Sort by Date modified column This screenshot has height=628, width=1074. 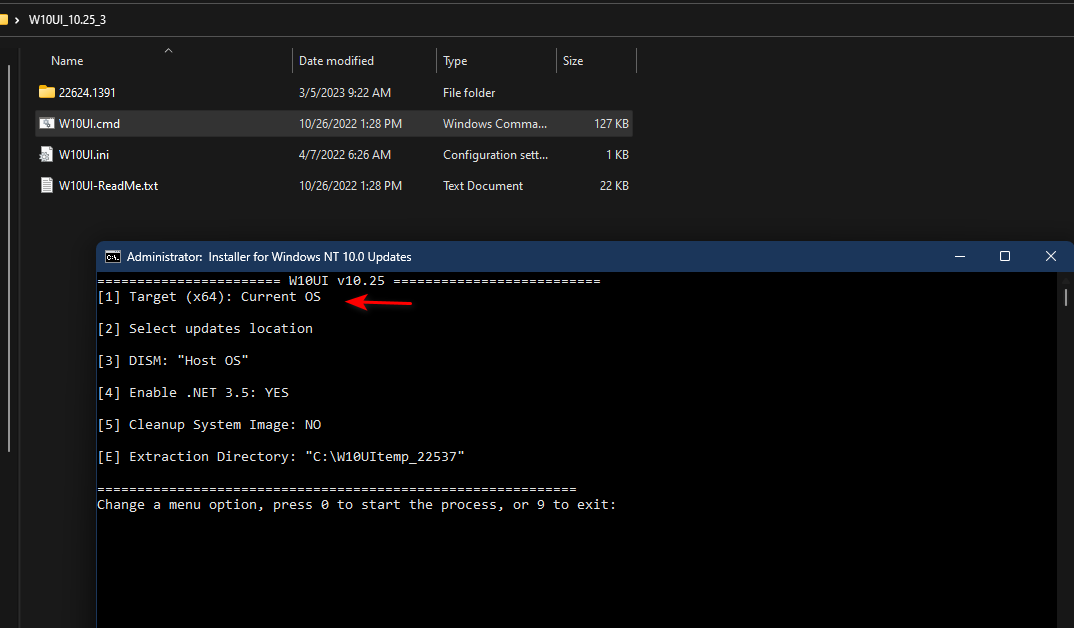pyautogui.click(x=336, y=61)
